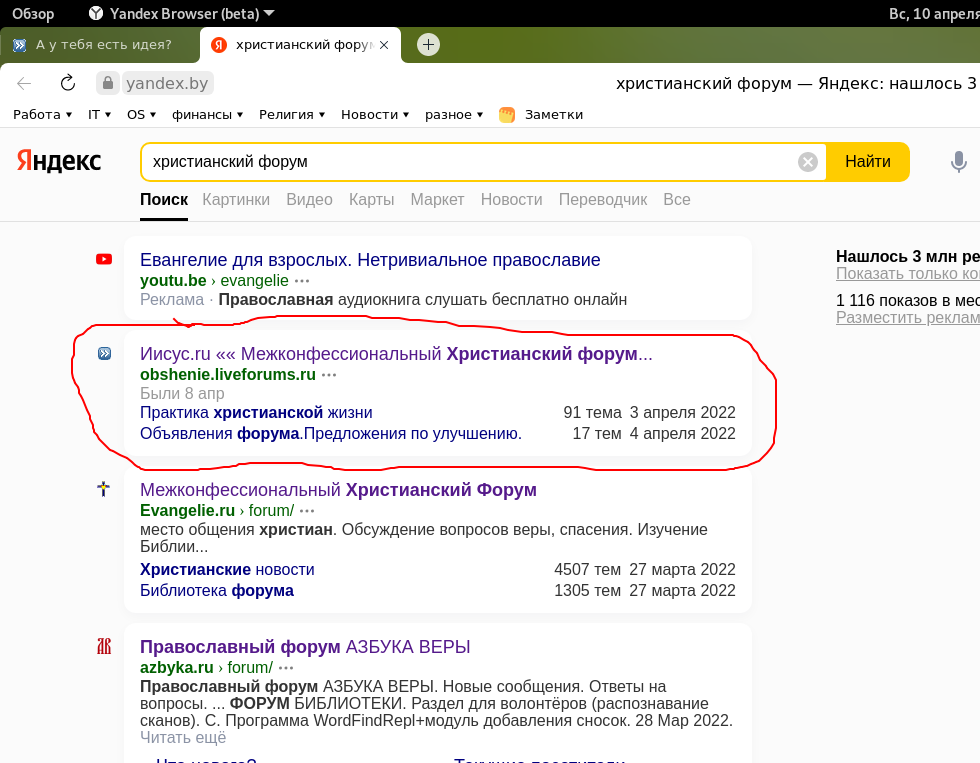The height and width of the screenshot is (763, 980).
Task: Click the YouTube favicon of the ad result
Action: point(104,259)
